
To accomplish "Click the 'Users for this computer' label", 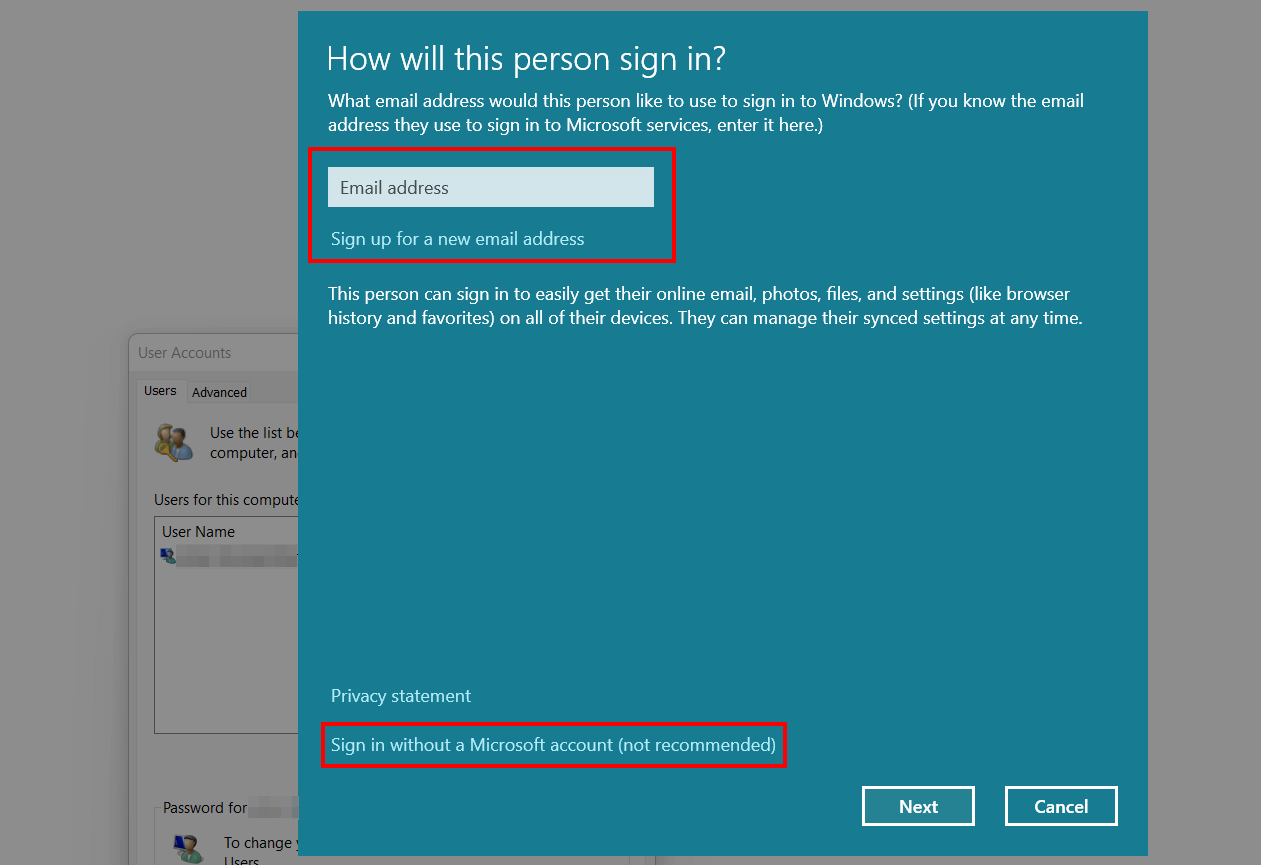I will (226, 499).
